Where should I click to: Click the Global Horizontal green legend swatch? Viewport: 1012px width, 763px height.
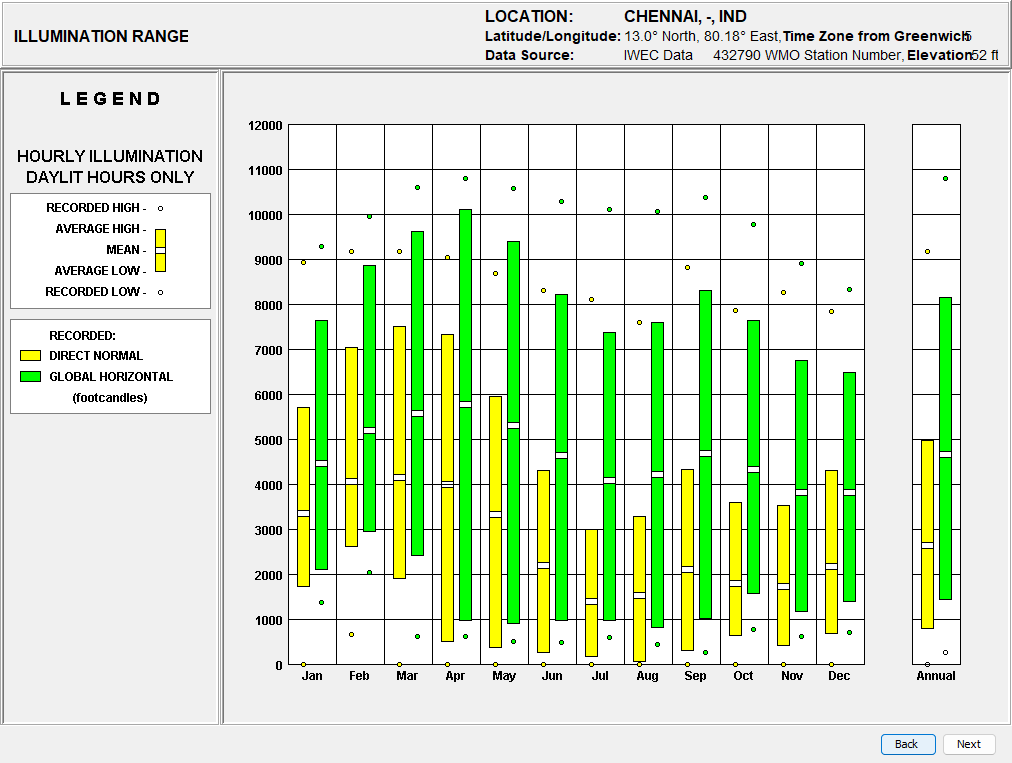pos(30,376)
